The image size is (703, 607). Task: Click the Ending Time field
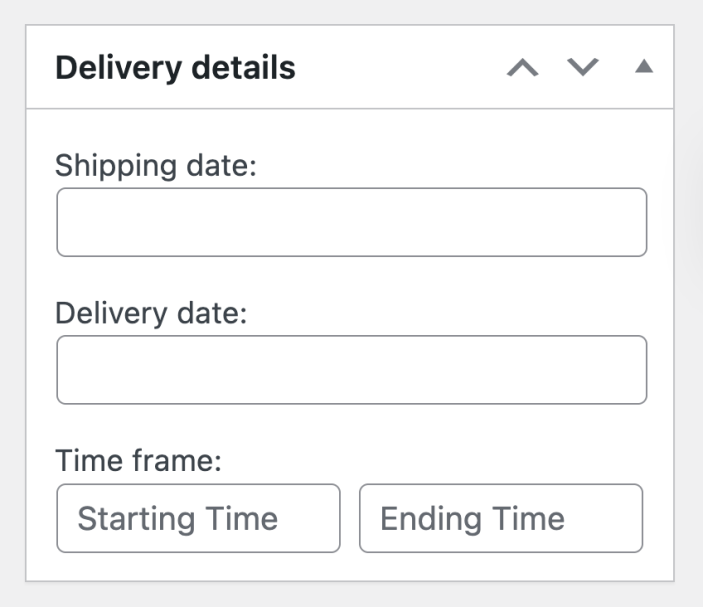500,518
